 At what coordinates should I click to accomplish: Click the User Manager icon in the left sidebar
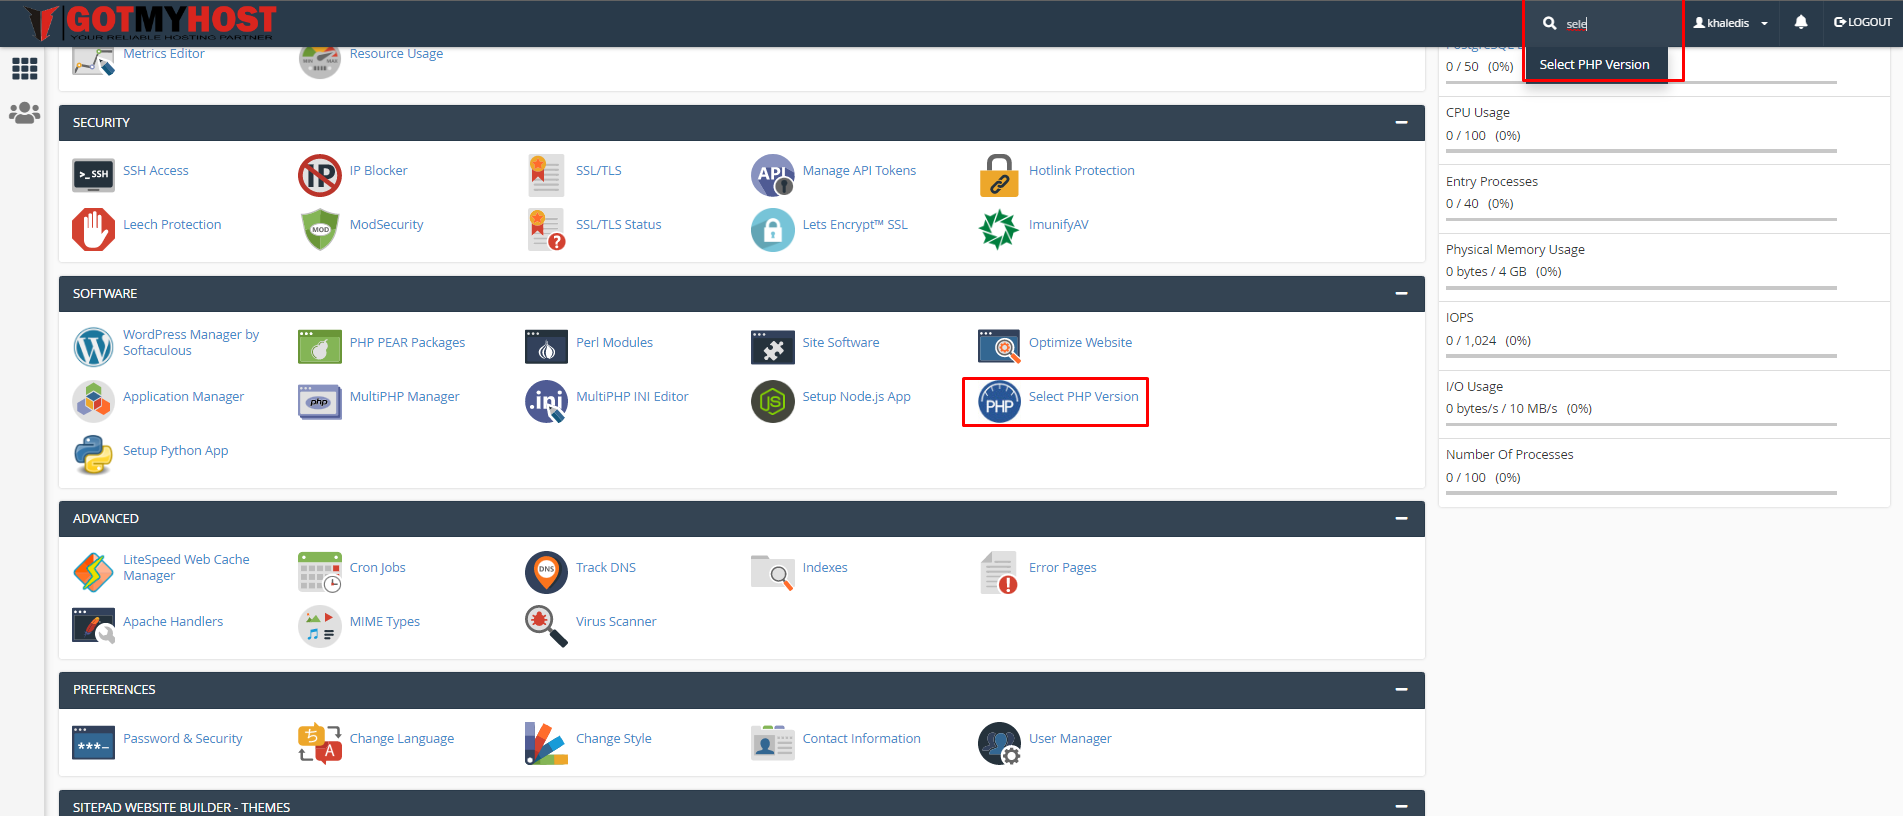click(24, 113)
